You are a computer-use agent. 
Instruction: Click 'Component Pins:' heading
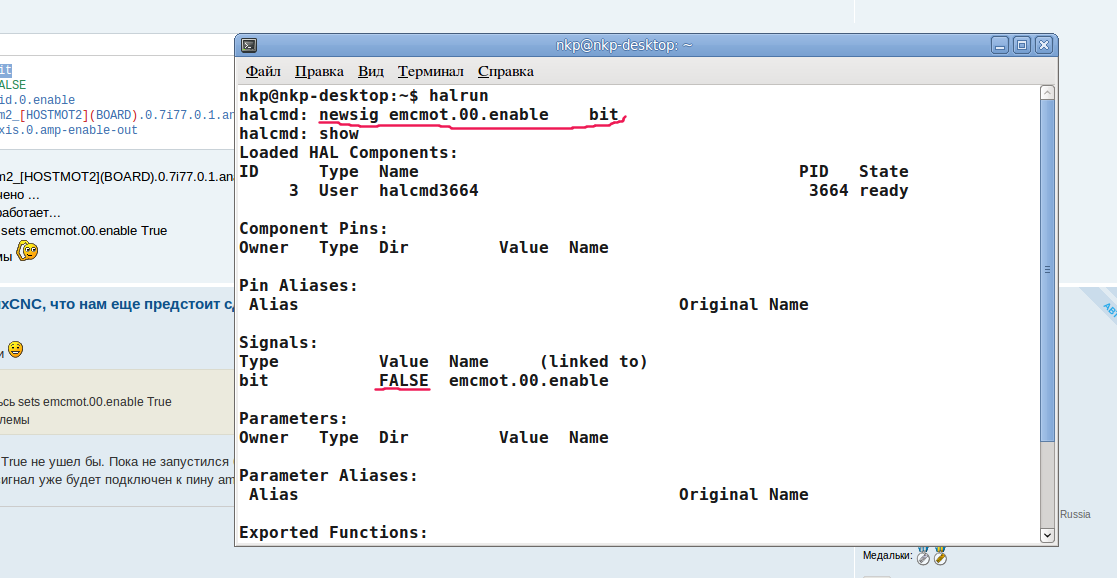click(314, 229)
